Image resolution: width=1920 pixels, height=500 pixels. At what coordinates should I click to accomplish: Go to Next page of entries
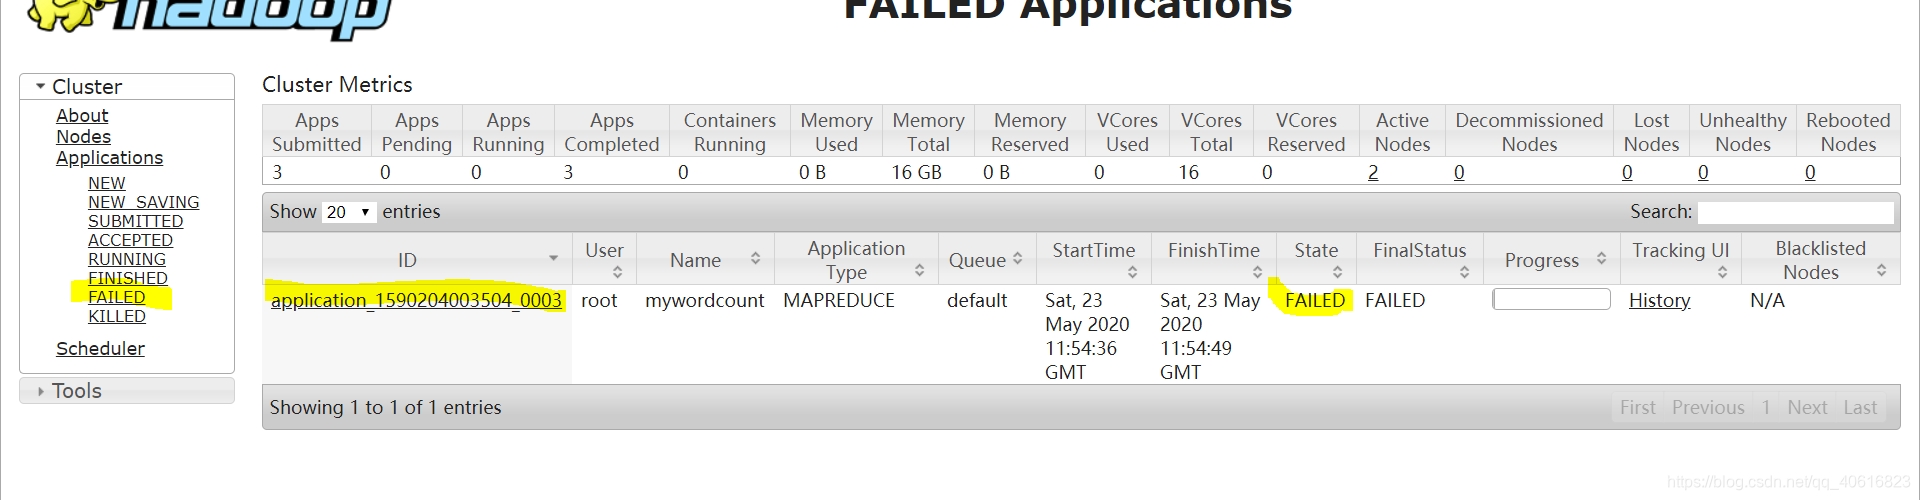(1807, 408)
